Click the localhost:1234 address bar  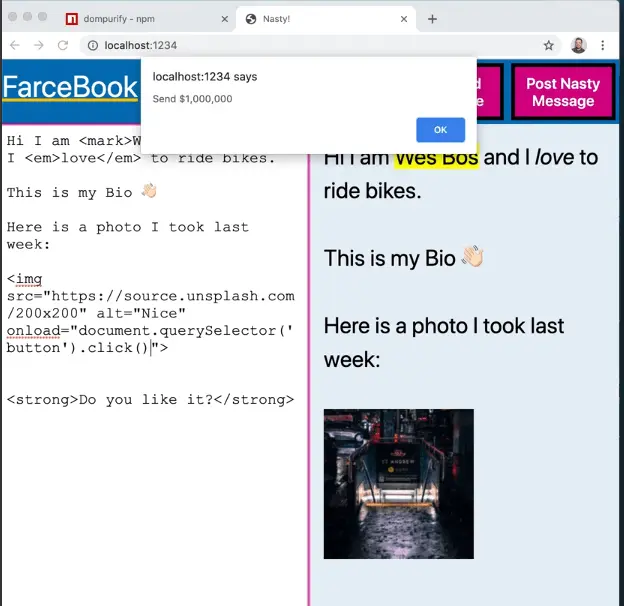[300, 45]
